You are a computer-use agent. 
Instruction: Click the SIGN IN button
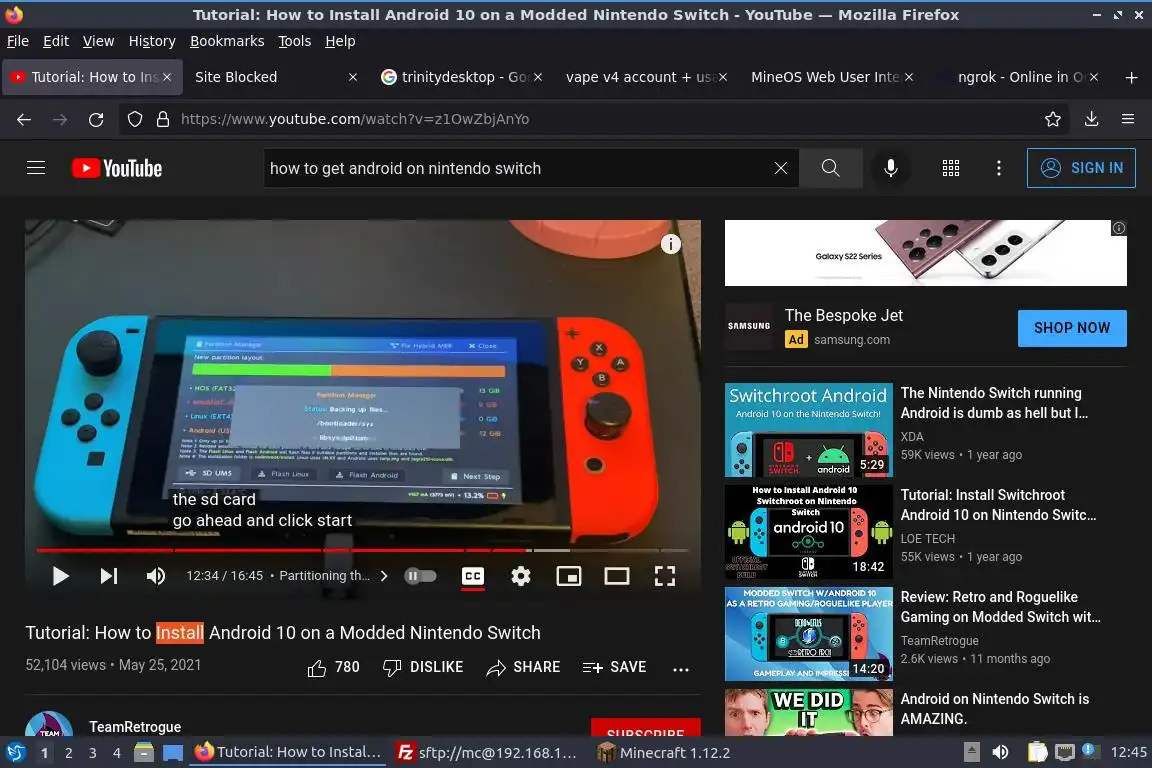pos(1081,168)
